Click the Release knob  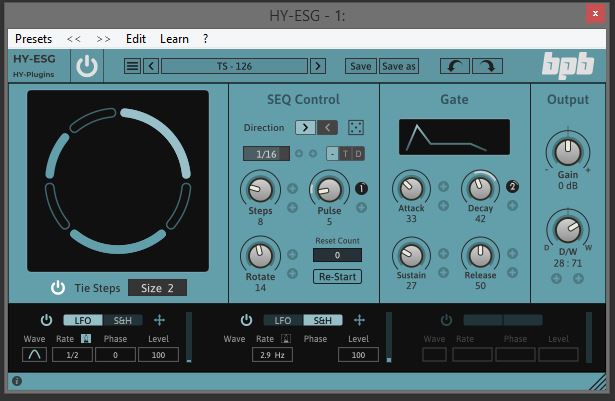point(480,255)
